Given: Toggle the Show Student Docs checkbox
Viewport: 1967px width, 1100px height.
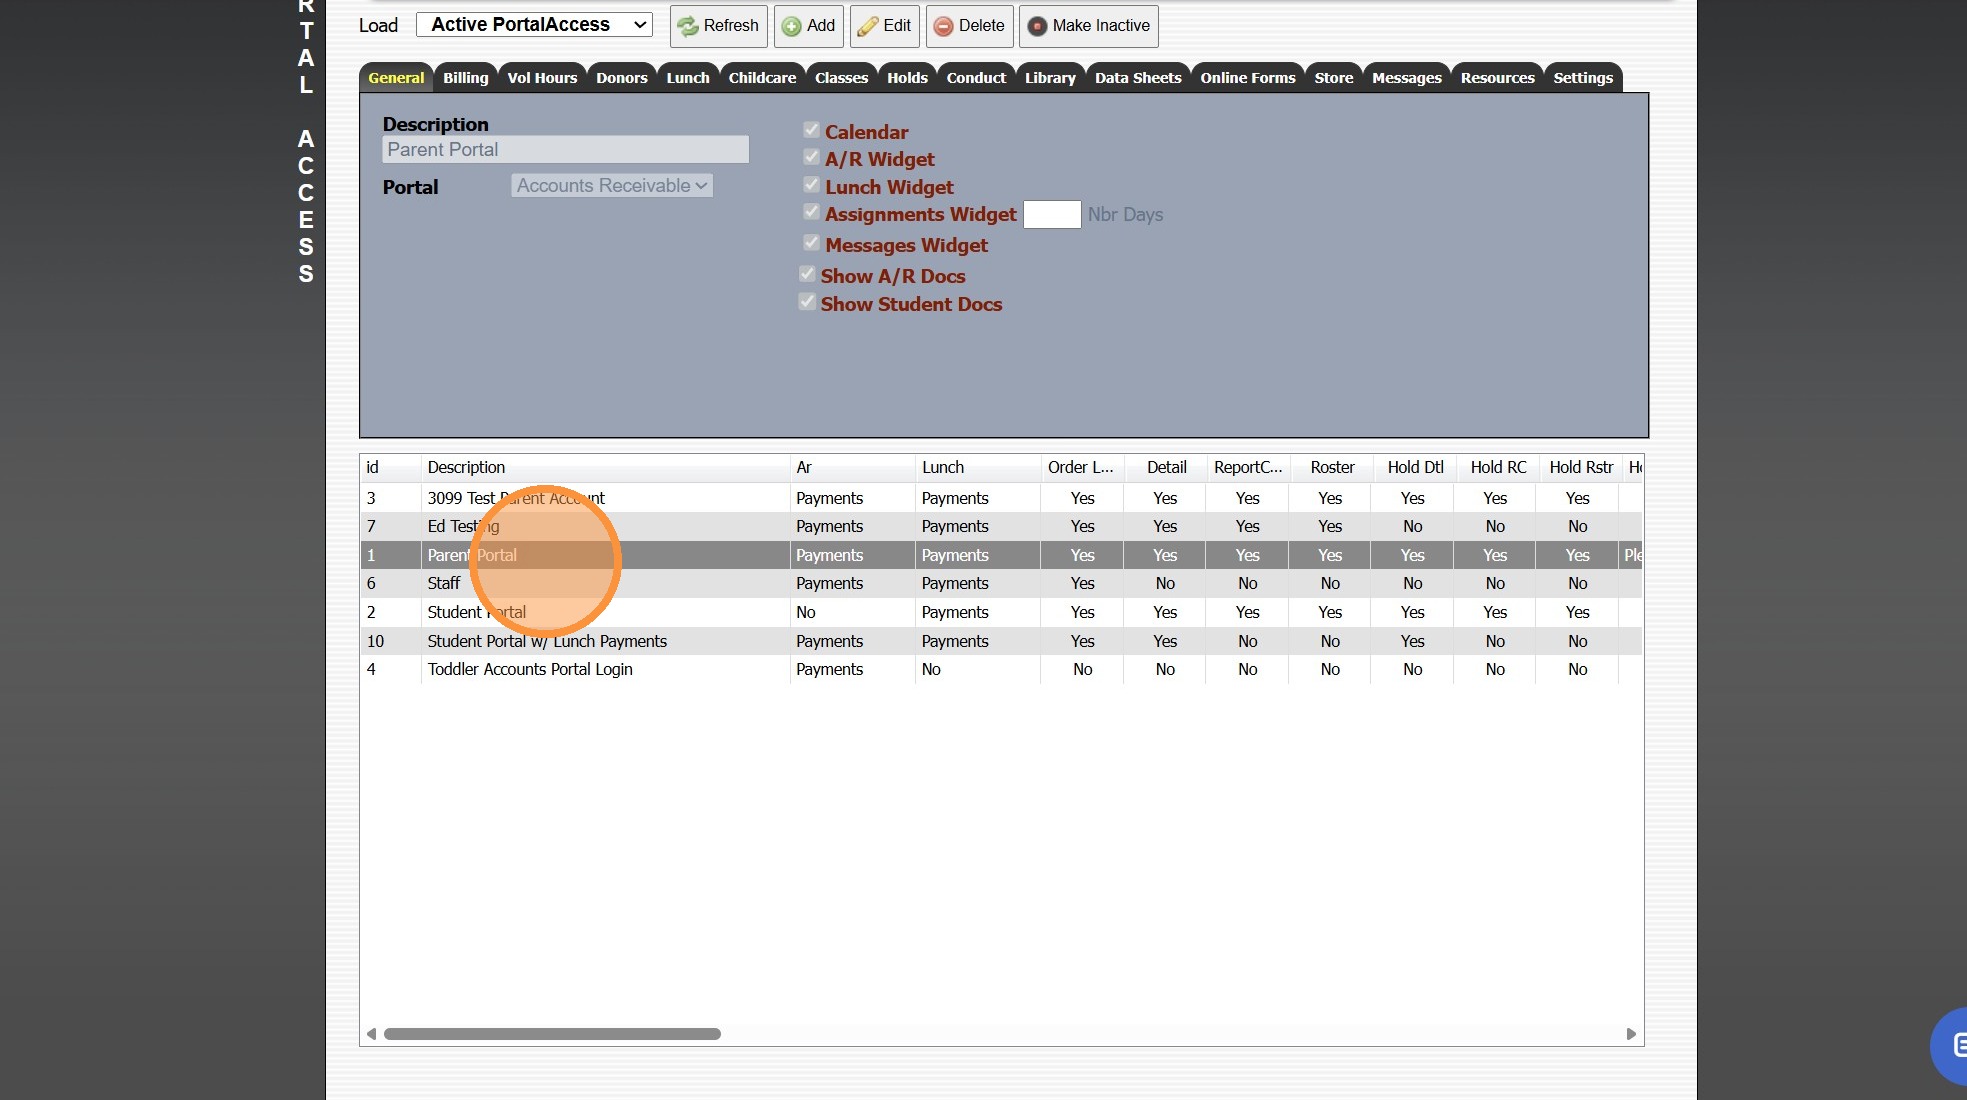Looking at the screenshot, I should [x=807, y=302].
